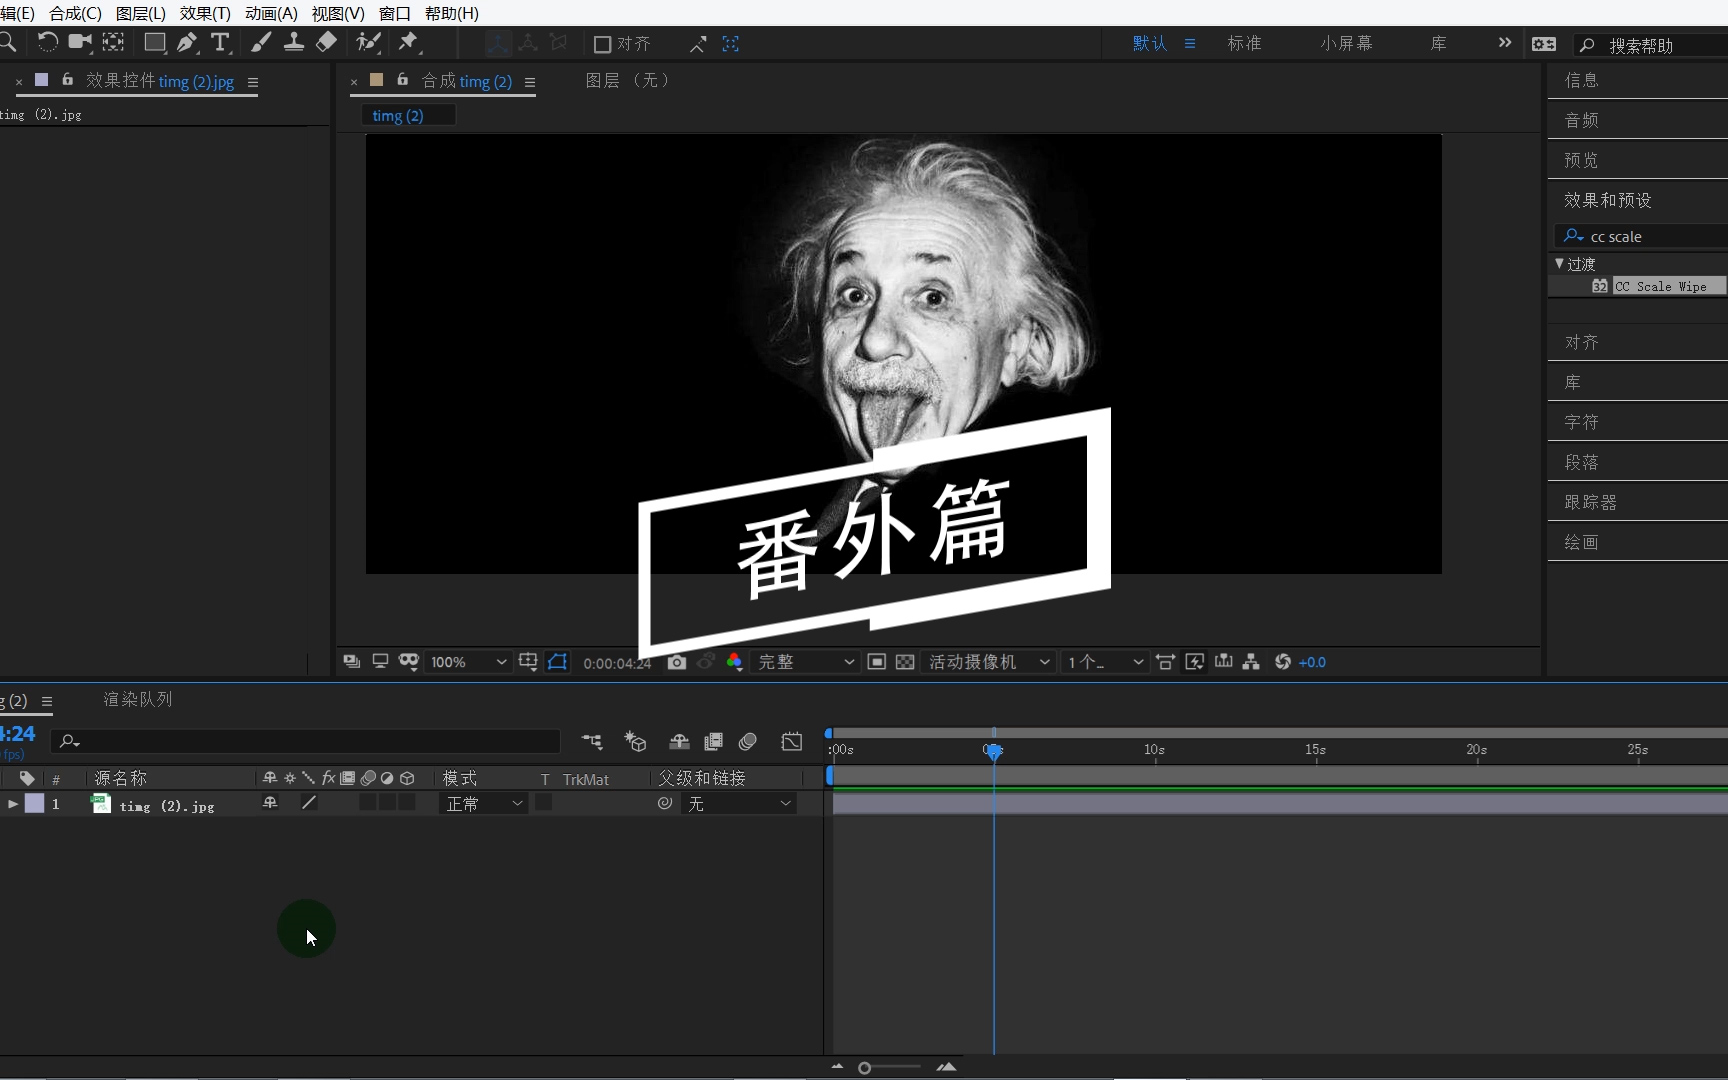
Task: Open the Graph Editor icon
Action: 792,742
